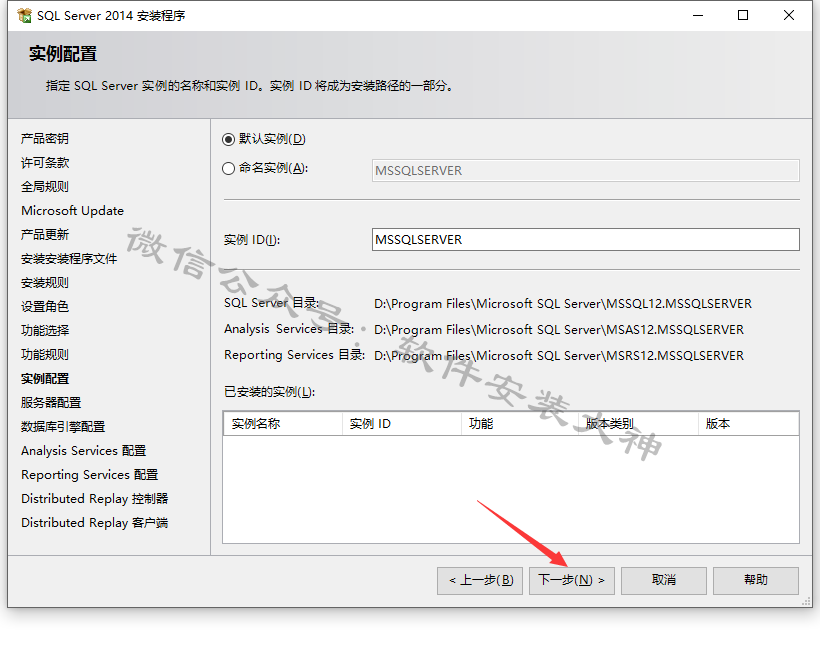820x652 pixels.
Task: Click the MSSQL12.MSSQLSERVER directory path
Action: tap(563, 304)
